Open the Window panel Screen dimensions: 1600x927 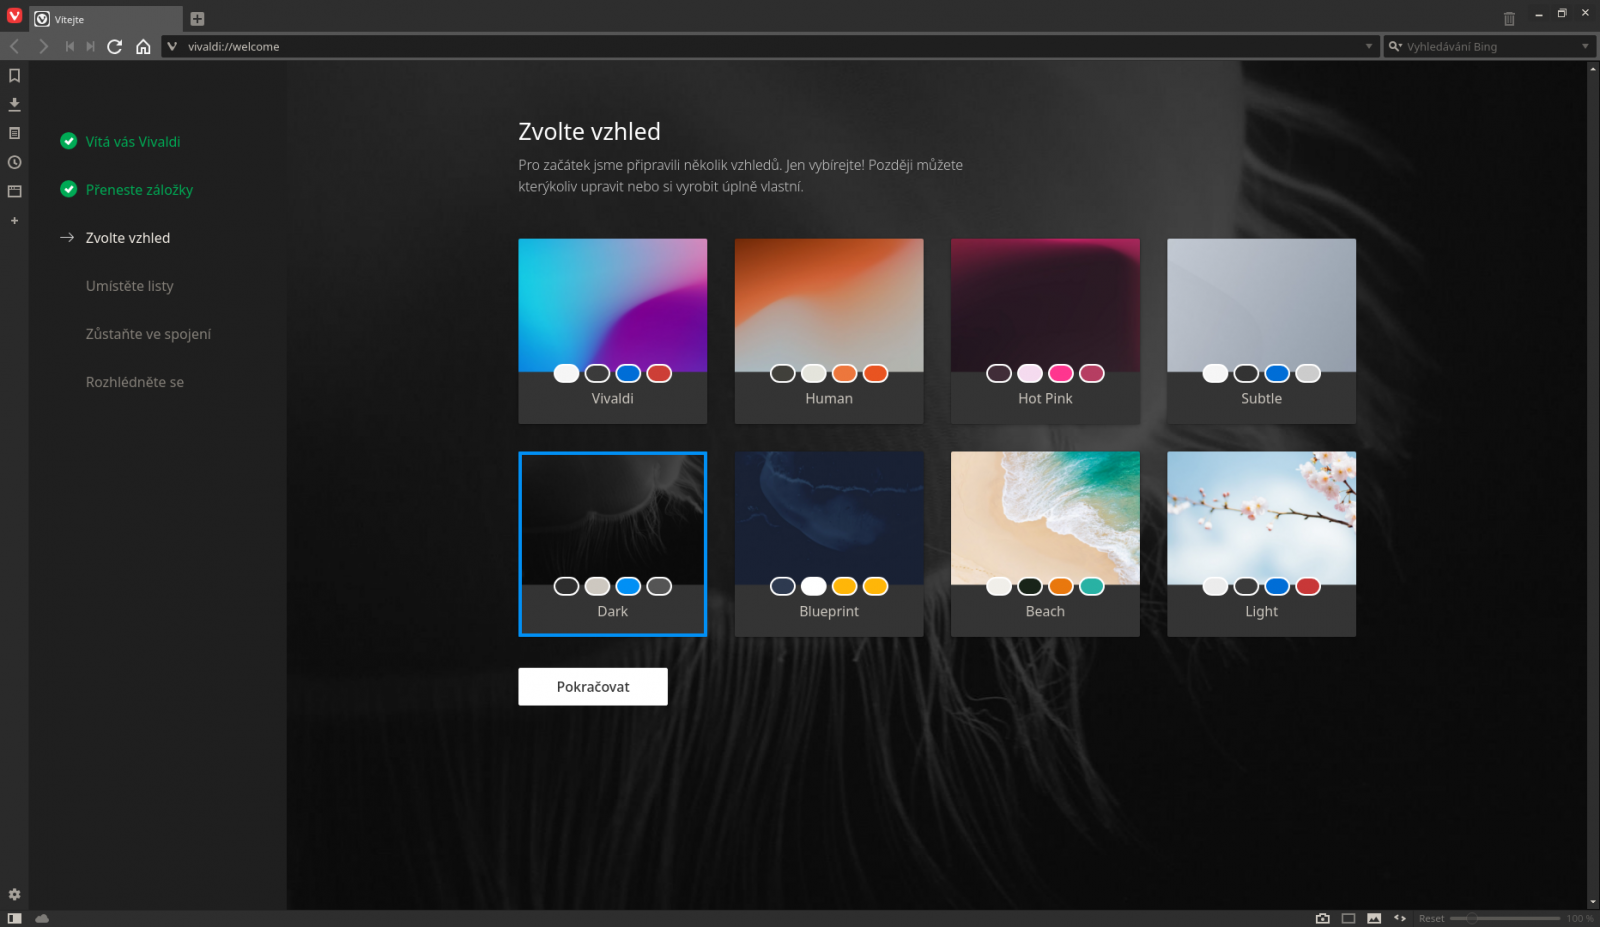pyautogui.click(x=14, y=190)
